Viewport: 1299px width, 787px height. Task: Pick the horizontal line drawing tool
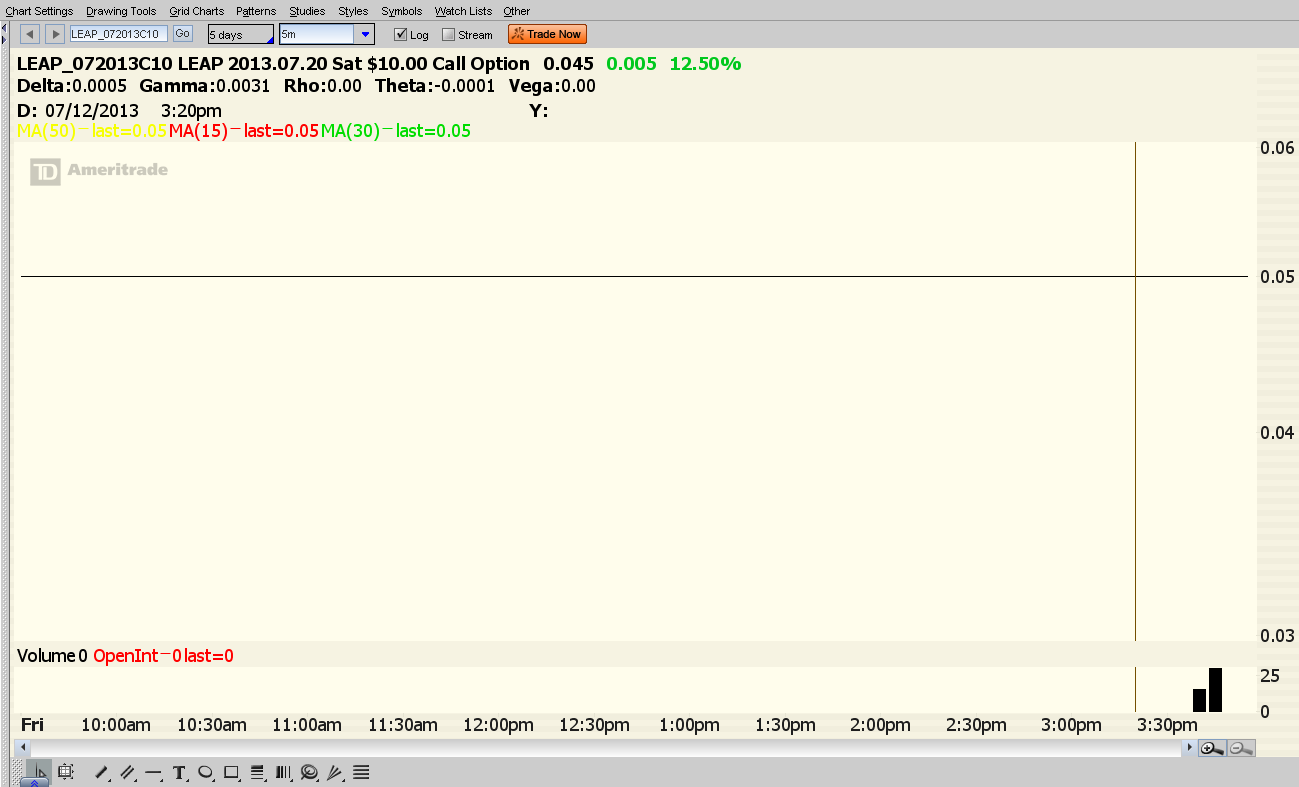[154, 772]
